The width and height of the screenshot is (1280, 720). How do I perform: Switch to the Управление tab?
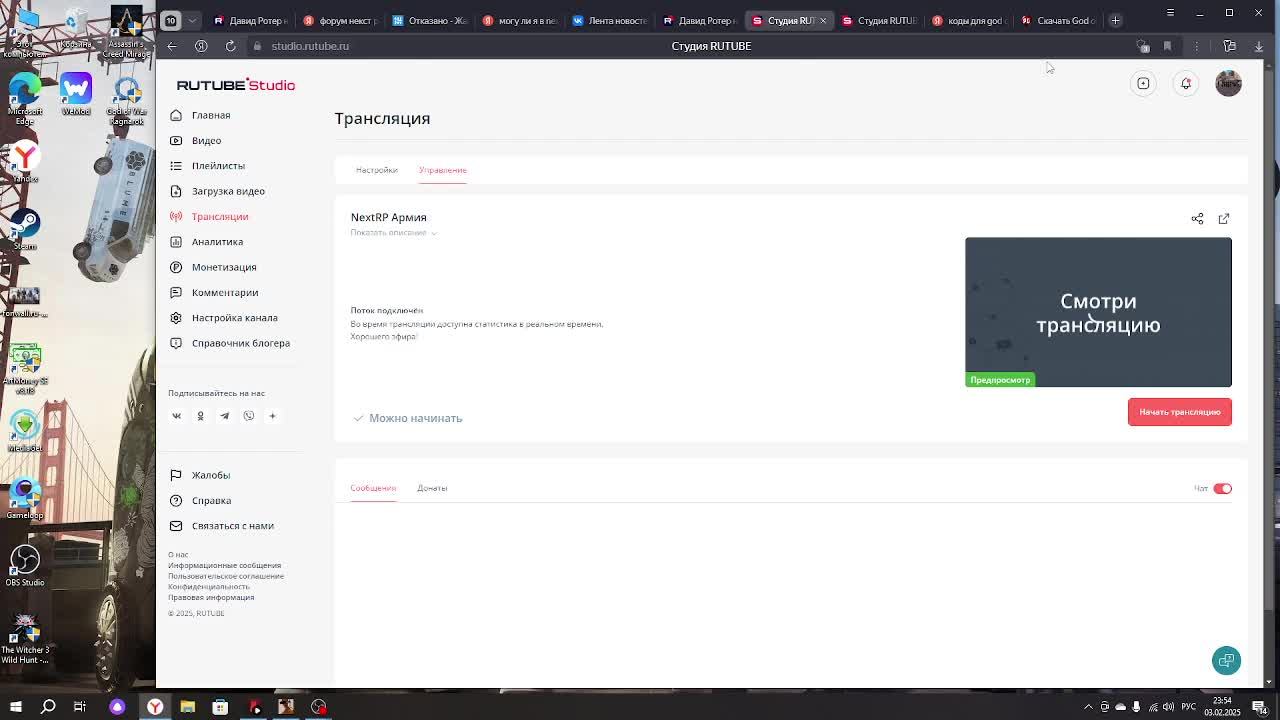click(x=442, y=170)
